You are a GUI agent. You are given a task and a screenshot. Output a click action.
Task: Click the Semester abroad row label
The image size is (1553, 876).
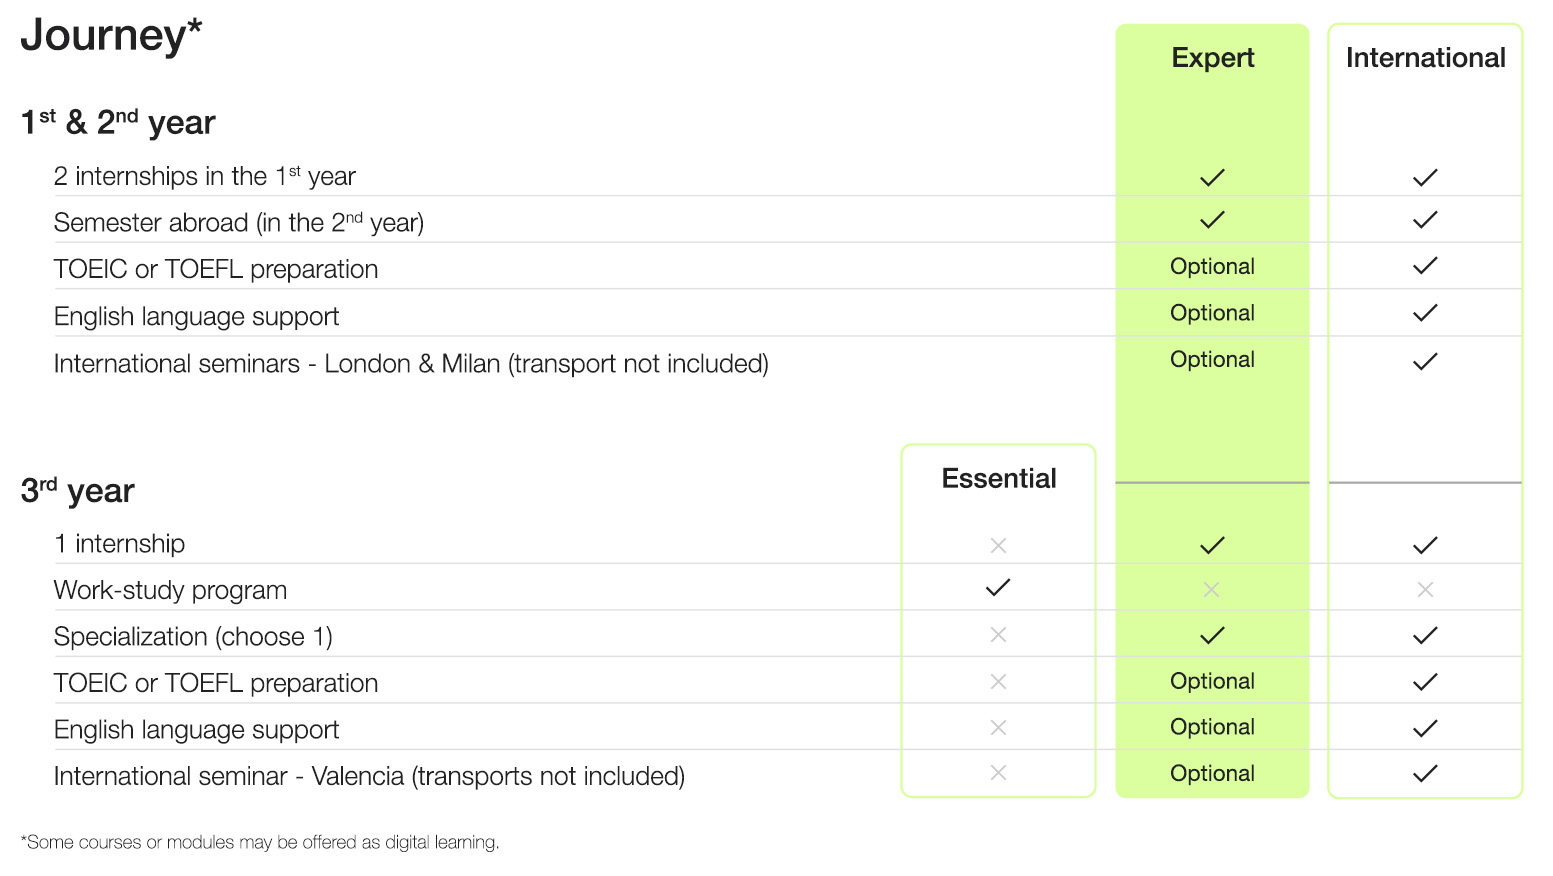[239, 223]
